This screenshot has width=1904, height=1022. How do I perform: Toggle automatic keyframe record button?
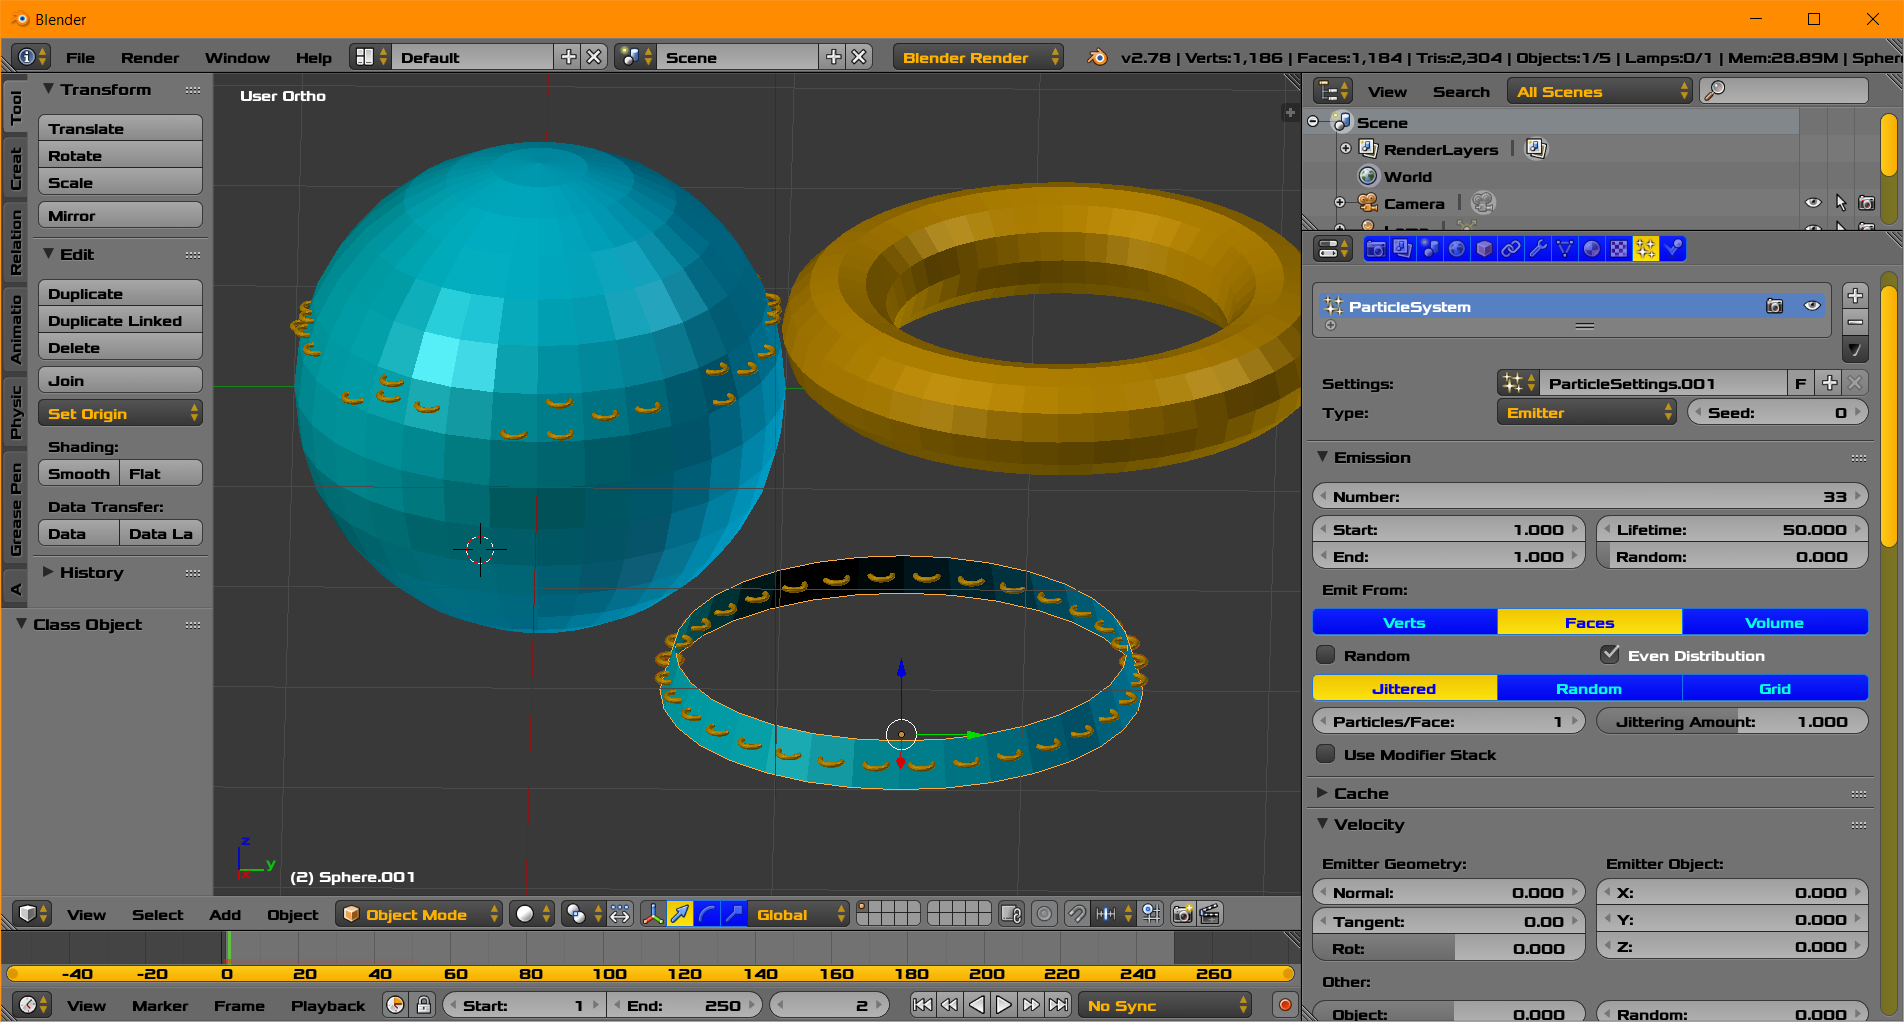tap(1285, 1005)
